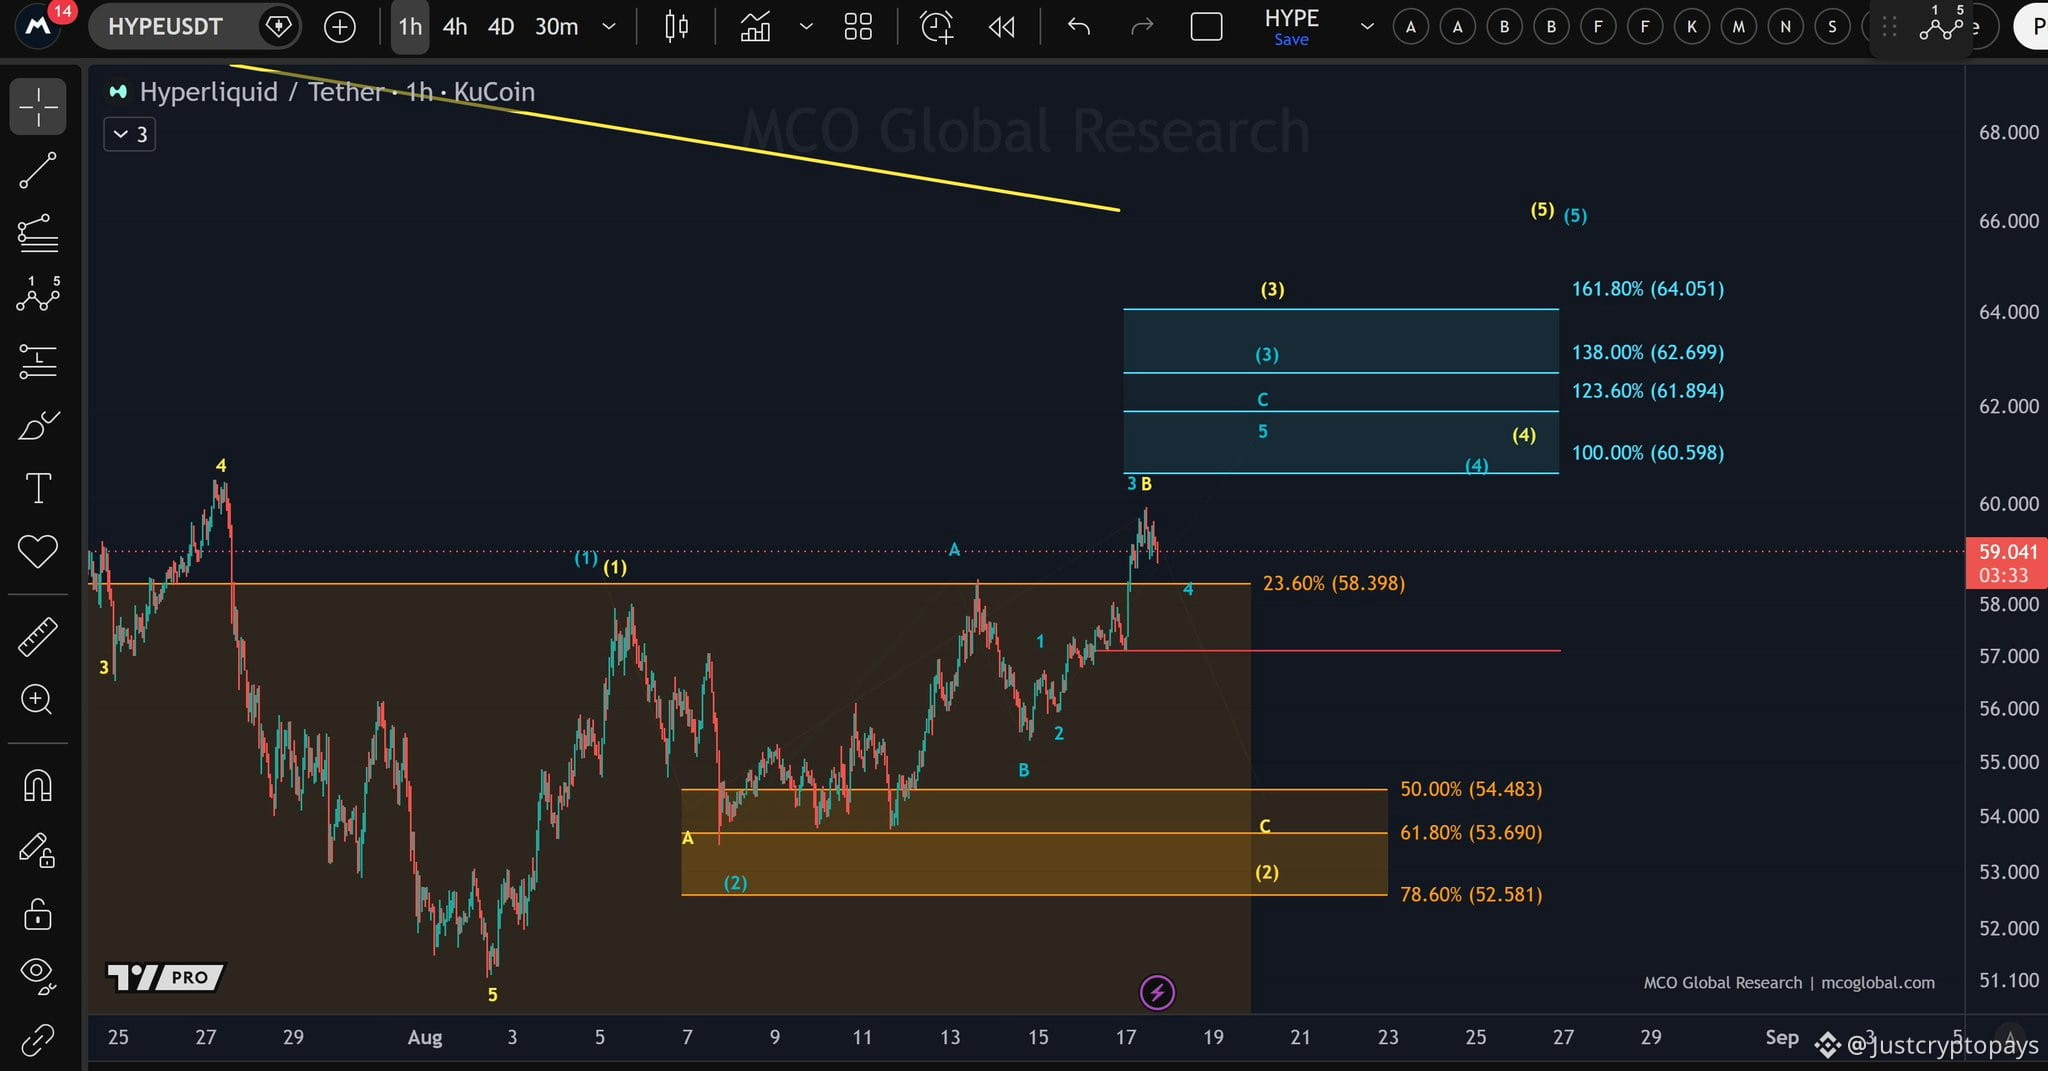The image size is (2048, 1071).
Task: Select the Text annotation tool
Action: (x=38, y=488)
